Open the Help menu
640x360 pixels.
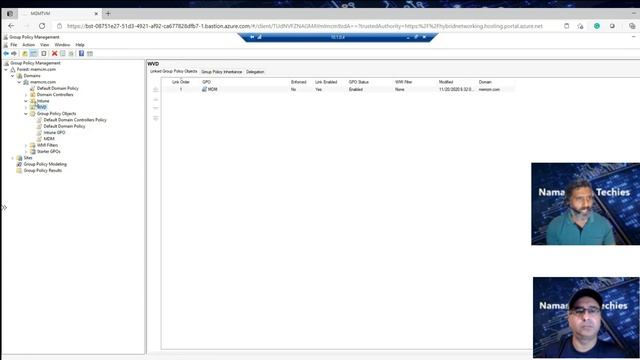[x=80, y=45]
